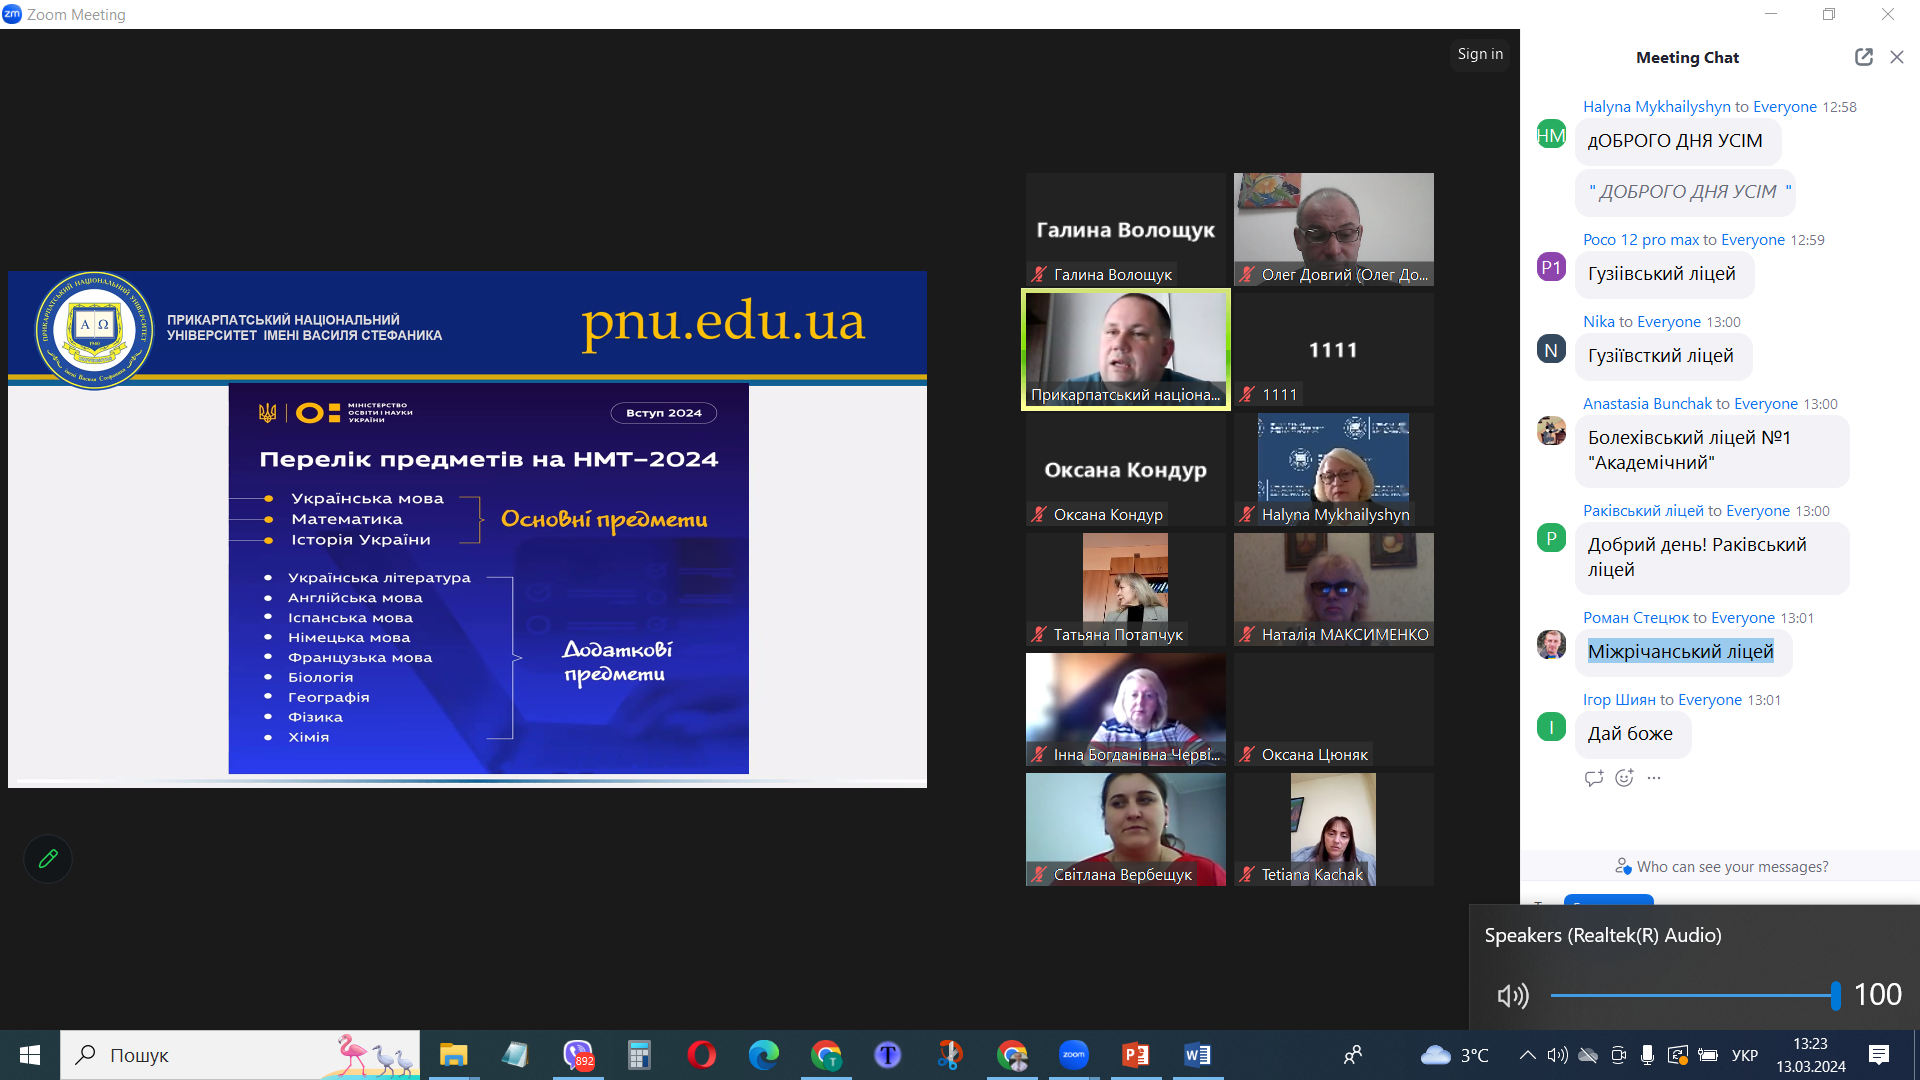Open Who can see your messages link
The width and height of the screenshot is (1920, 1080).
tap(1731, 867)
